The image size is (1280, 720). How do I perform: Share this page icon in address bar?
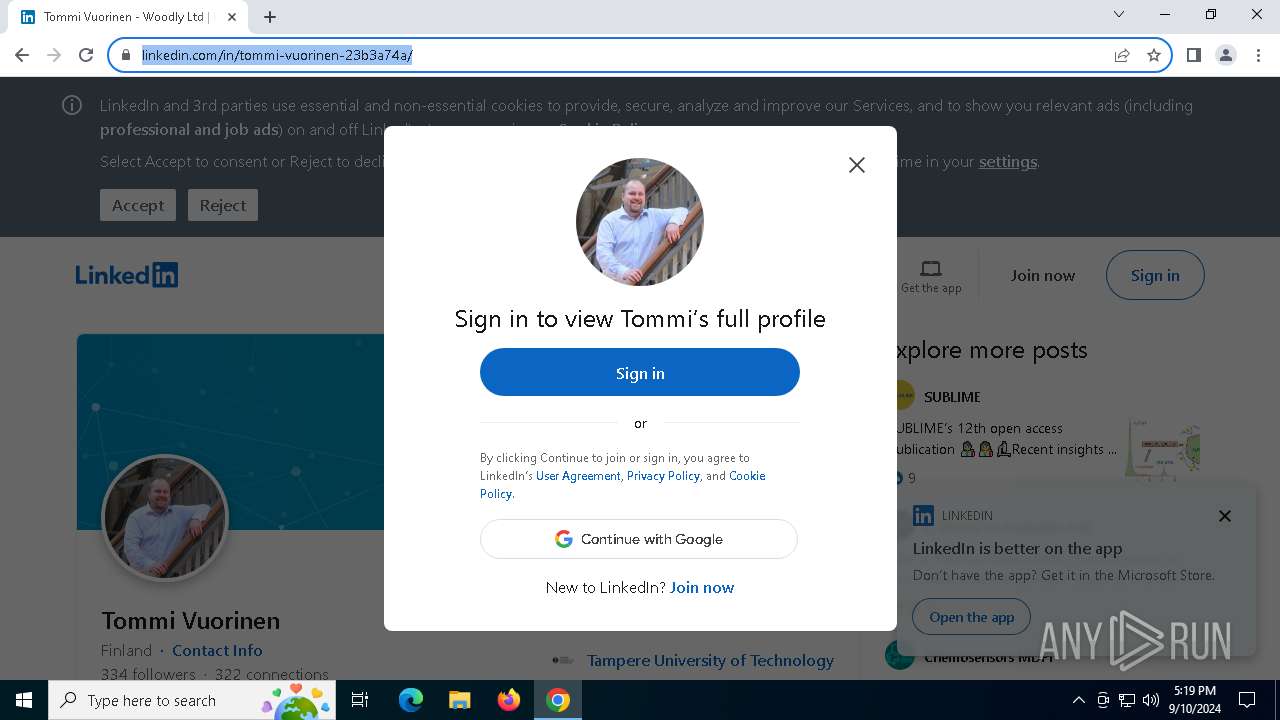(1122, 55)
